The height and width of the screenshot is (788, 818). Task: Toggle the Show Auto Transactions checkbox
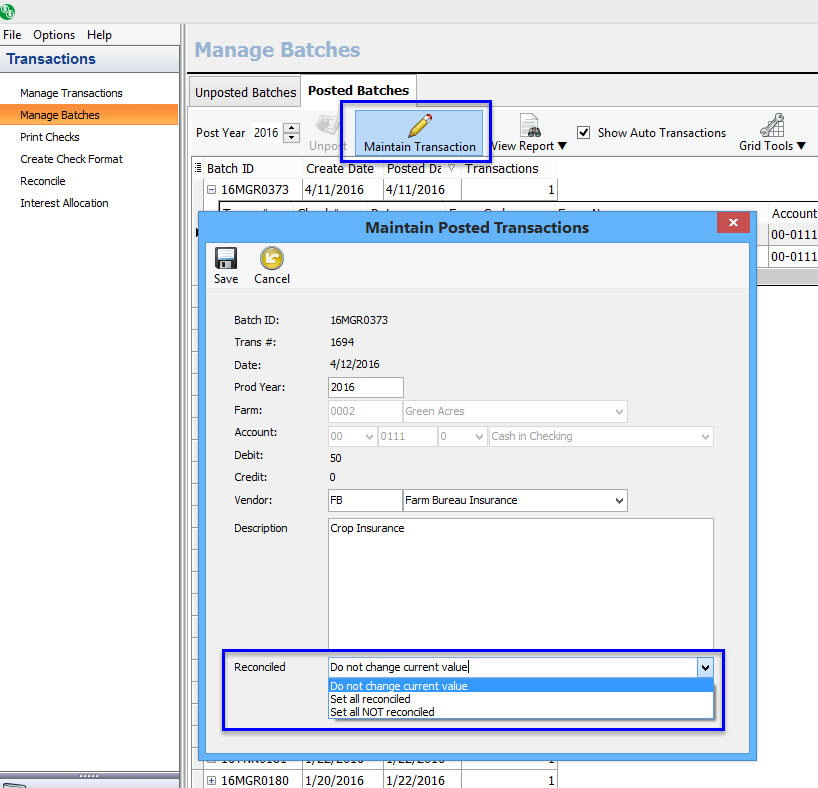584,132
